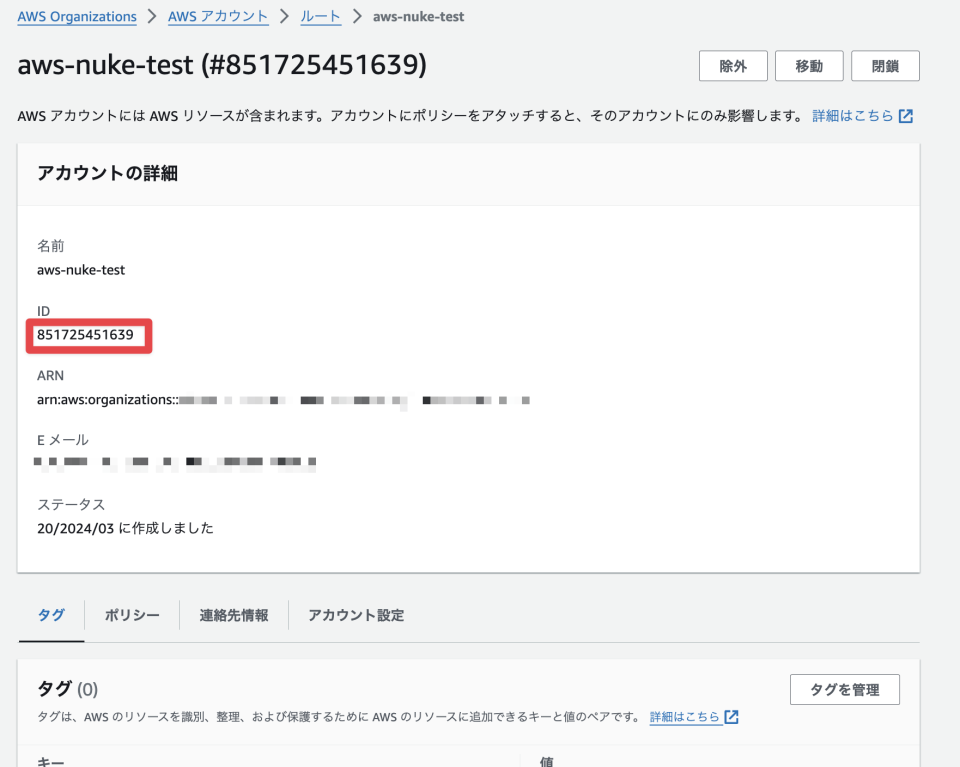Click the highlighted account ID 851725451639

(x=88, y=336)
